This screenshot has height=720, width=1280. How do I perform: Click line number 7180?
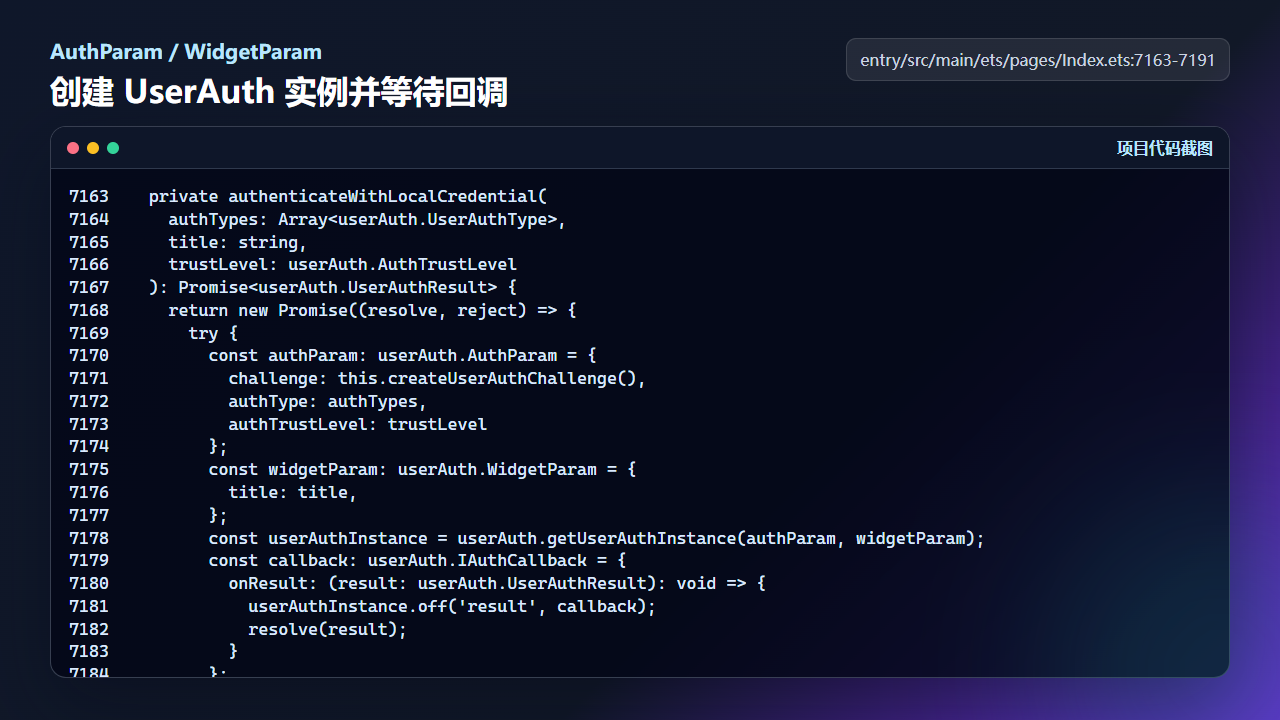coord(89,583)
